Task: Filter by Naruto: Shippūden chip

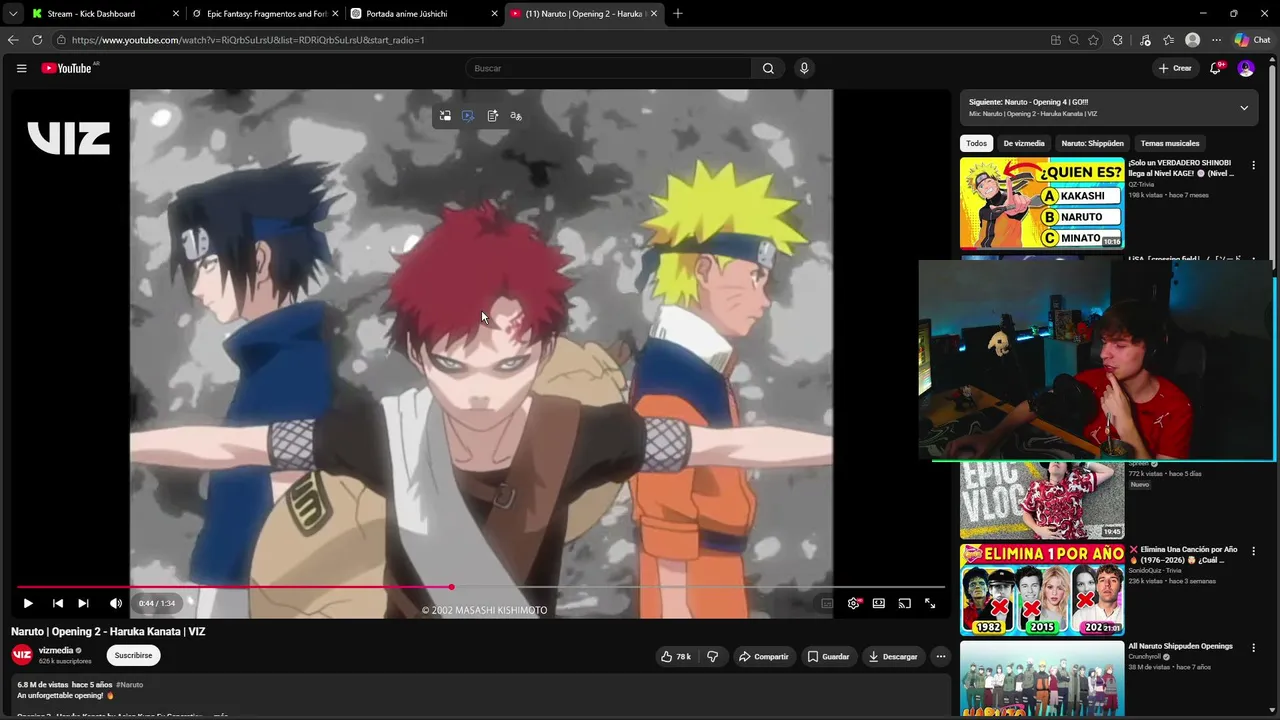Action: [x=1092, y=143]
